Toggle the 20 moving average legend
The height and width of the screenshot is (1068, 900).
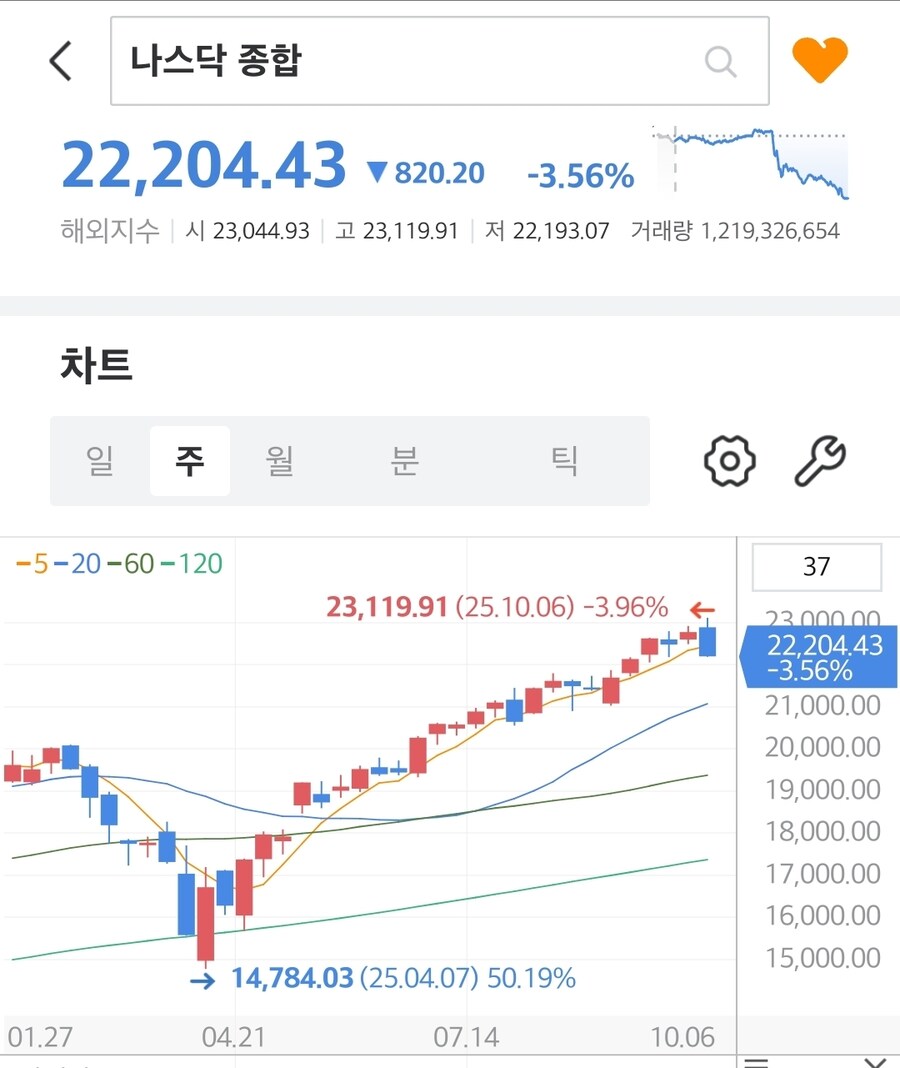click(78, 565)
